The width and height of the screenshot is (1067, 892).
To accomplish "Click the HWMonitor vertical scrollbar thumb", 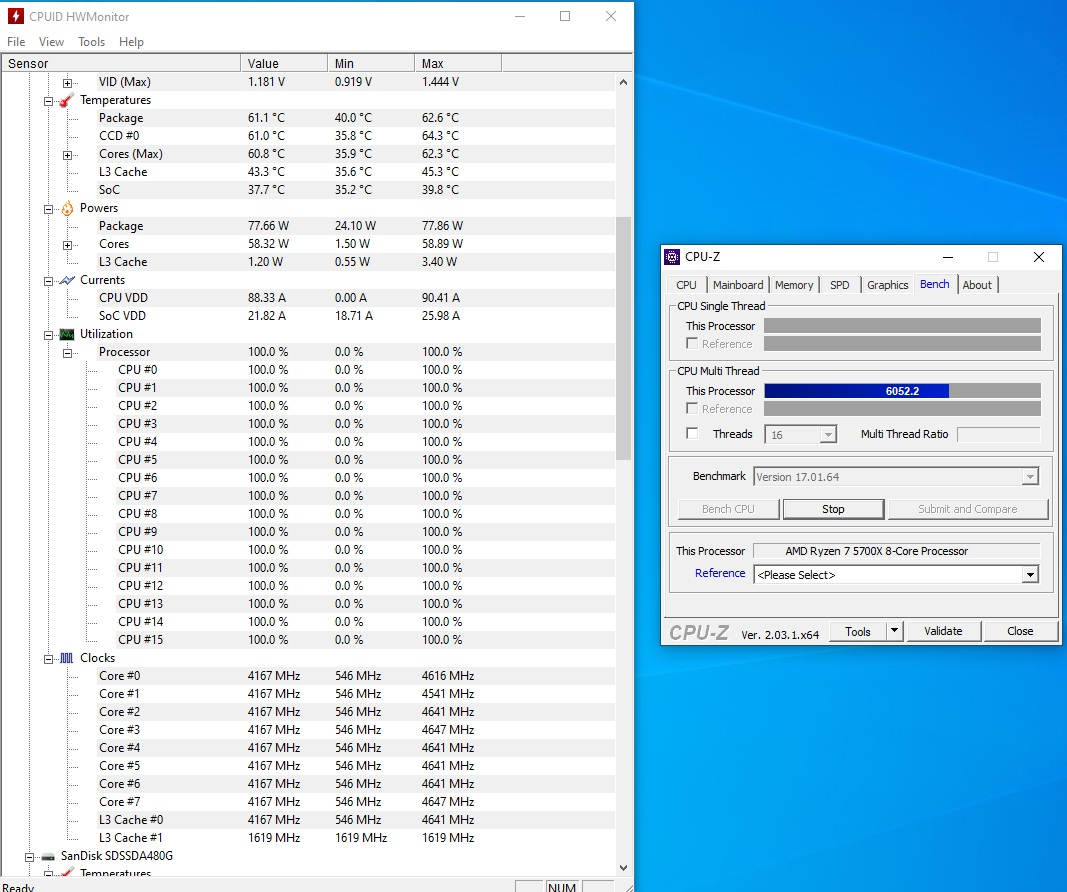I will click(623, 338).
